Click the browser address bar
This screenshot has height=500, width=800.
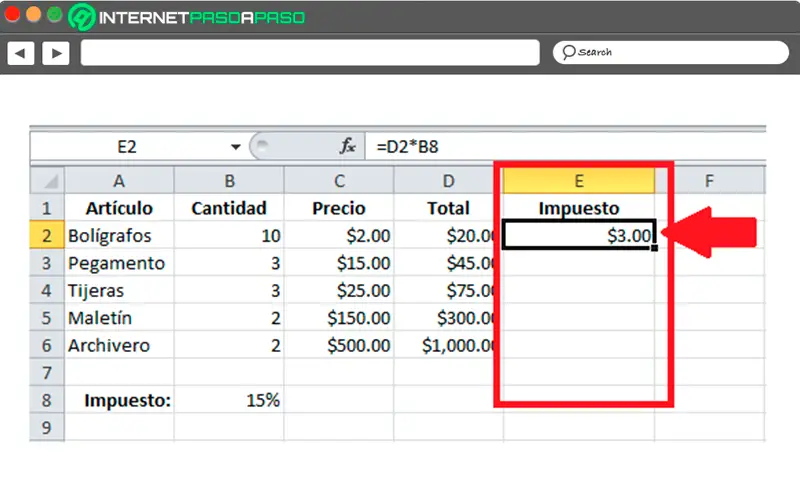pos(310,53)
